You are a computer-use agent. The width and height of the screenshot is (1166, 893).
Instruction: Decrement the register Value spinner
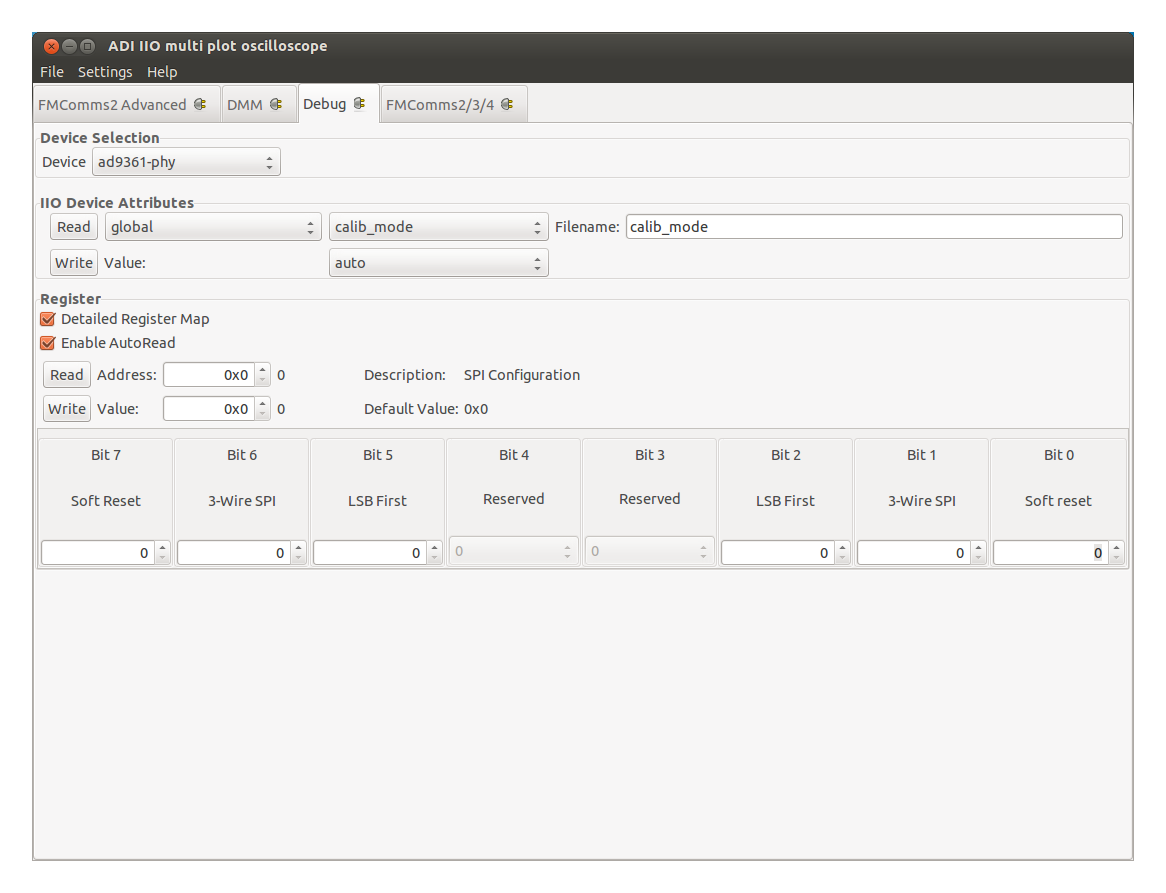[x=262, y=413]
